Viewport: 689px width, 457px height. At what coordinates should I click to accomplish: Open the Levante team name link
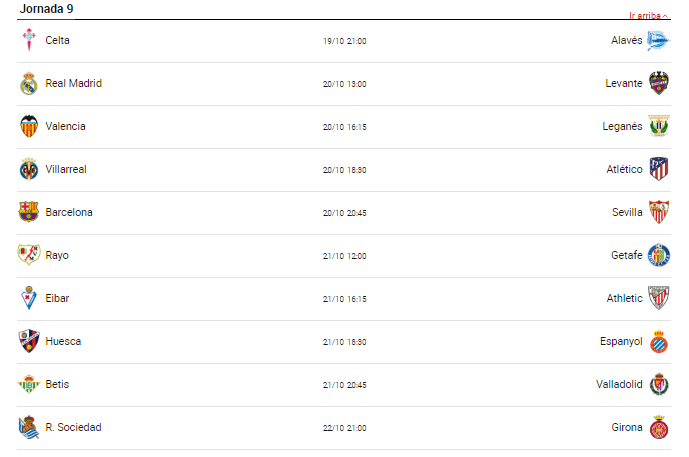click(x=624, y=83)
